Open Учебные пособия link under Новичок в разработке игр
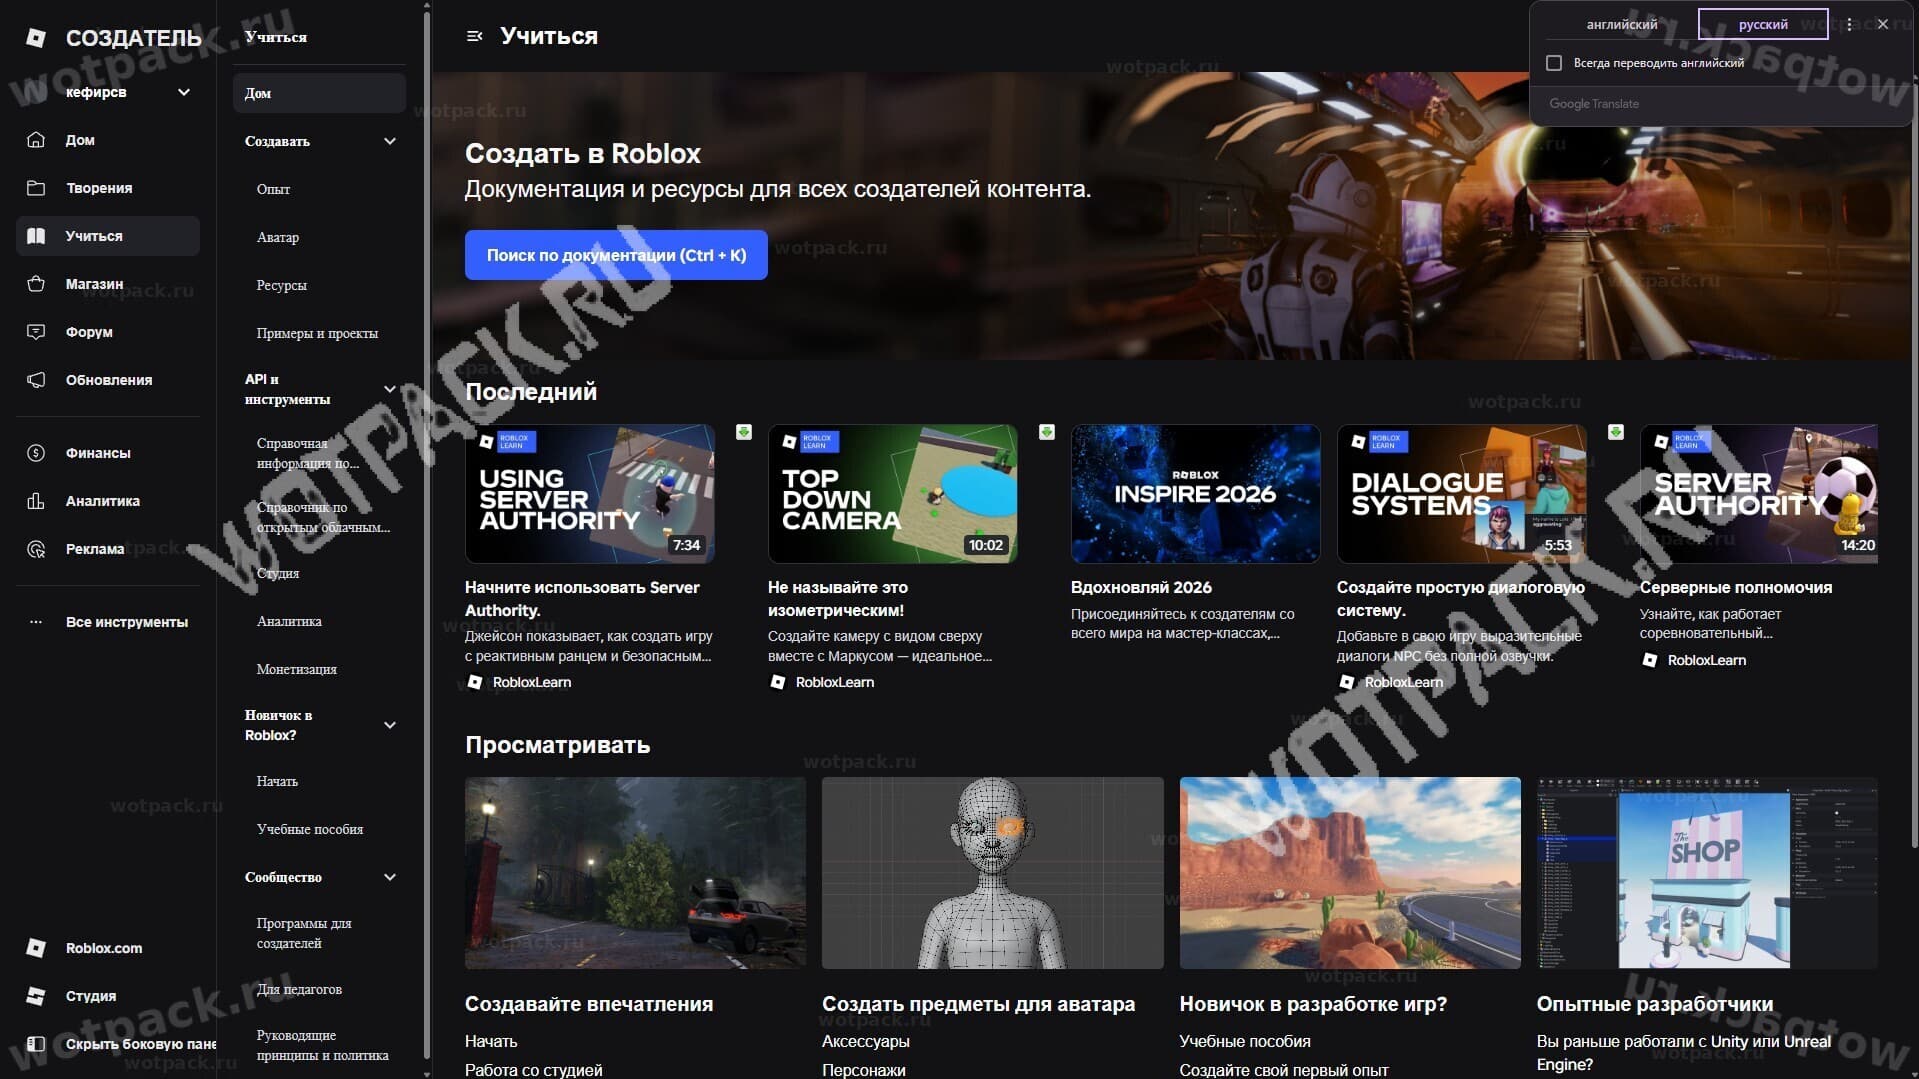This screenshot has width=1919, height=1079. (x=1245, y=1041)
